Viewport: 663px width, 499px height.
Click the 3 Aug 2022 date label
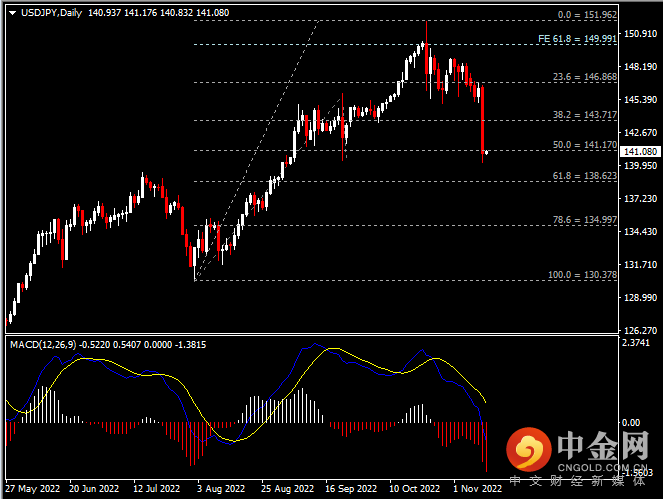(221, 489)
